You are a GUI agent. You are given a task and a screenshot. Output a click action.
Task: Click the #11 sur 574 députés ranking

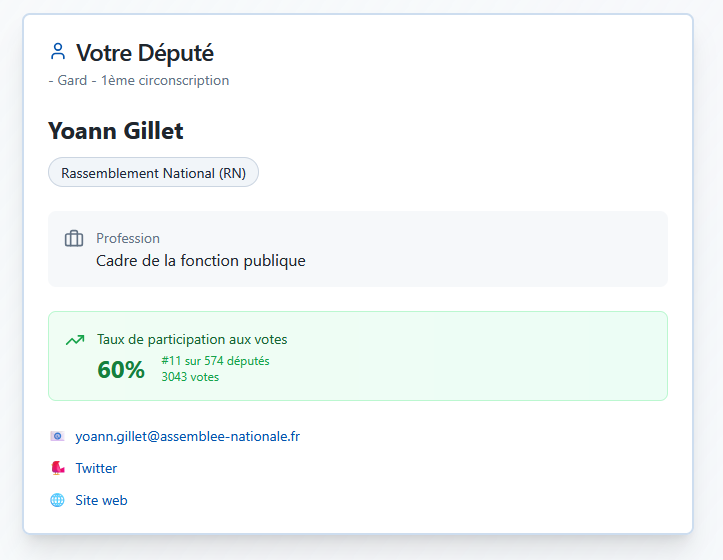click(215, 361)
